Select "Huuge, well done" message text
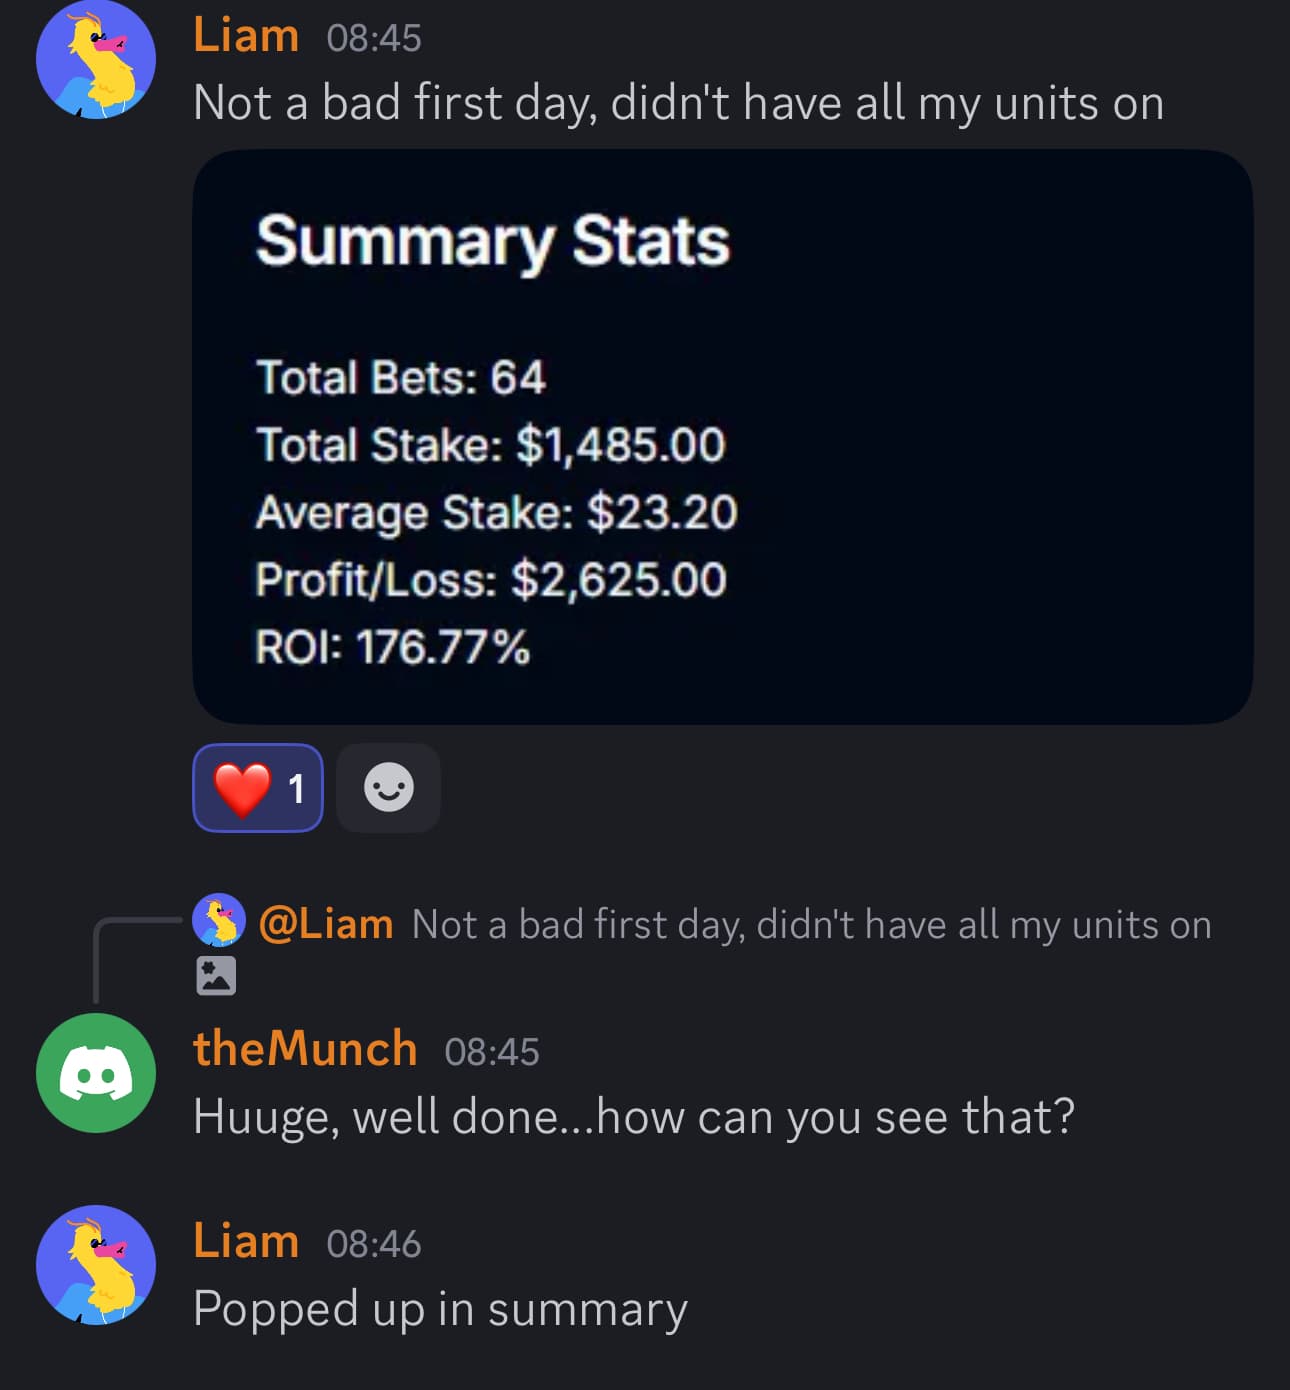The height and width of the screenshot is (1390, 1290). [x=633, y=1117]
